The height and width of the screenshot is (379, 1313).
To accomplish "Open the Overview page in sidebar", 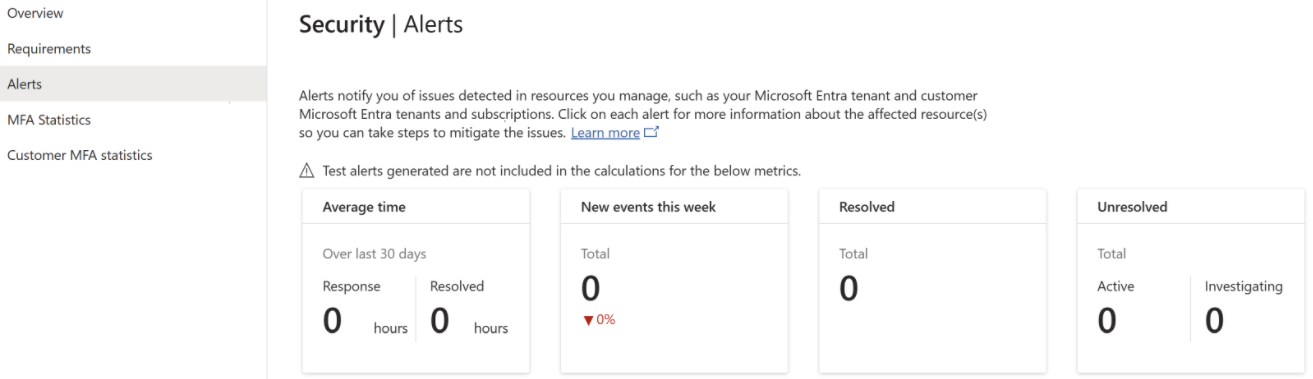I will (133, 14).
